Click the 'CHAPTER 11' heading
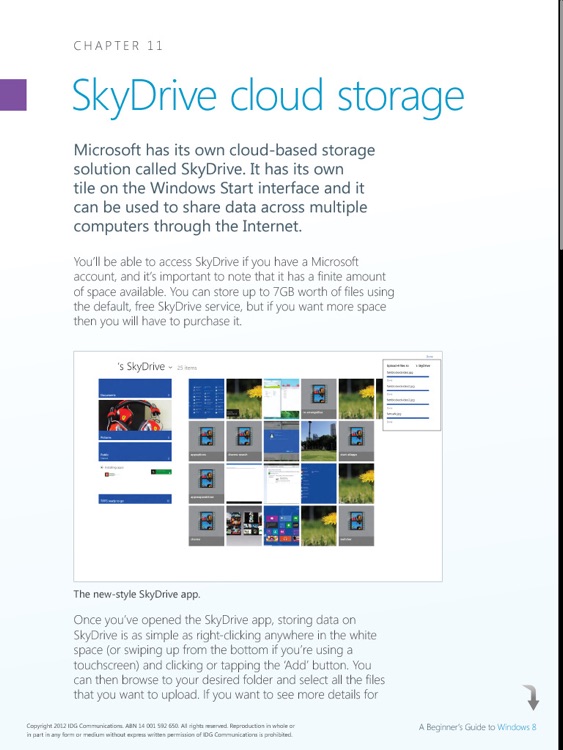Viewport: 563px width, 750px height. tap(118, 45)
